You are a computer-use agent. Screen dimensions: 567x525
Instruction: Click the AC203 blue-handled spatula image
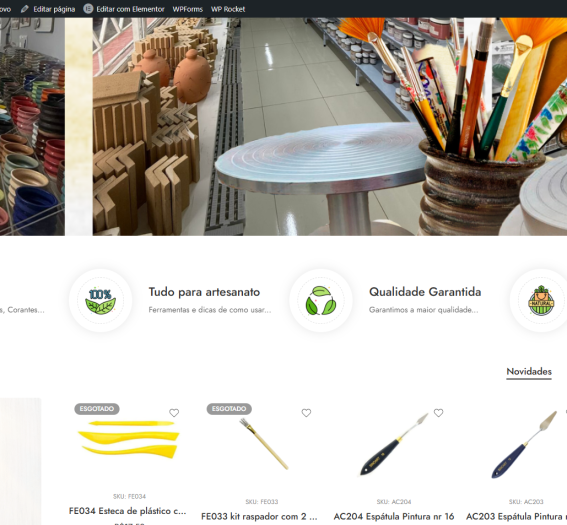(524, 444)
